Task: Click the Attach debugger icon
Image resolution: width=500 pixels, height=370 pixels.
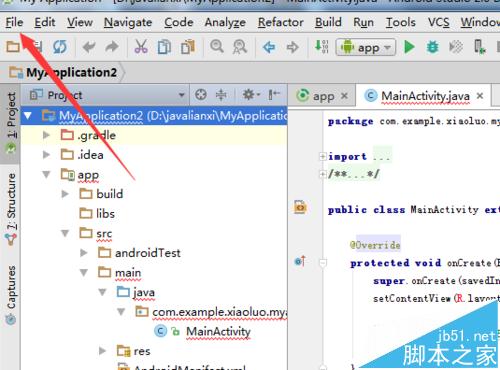Action: point(456,47)
